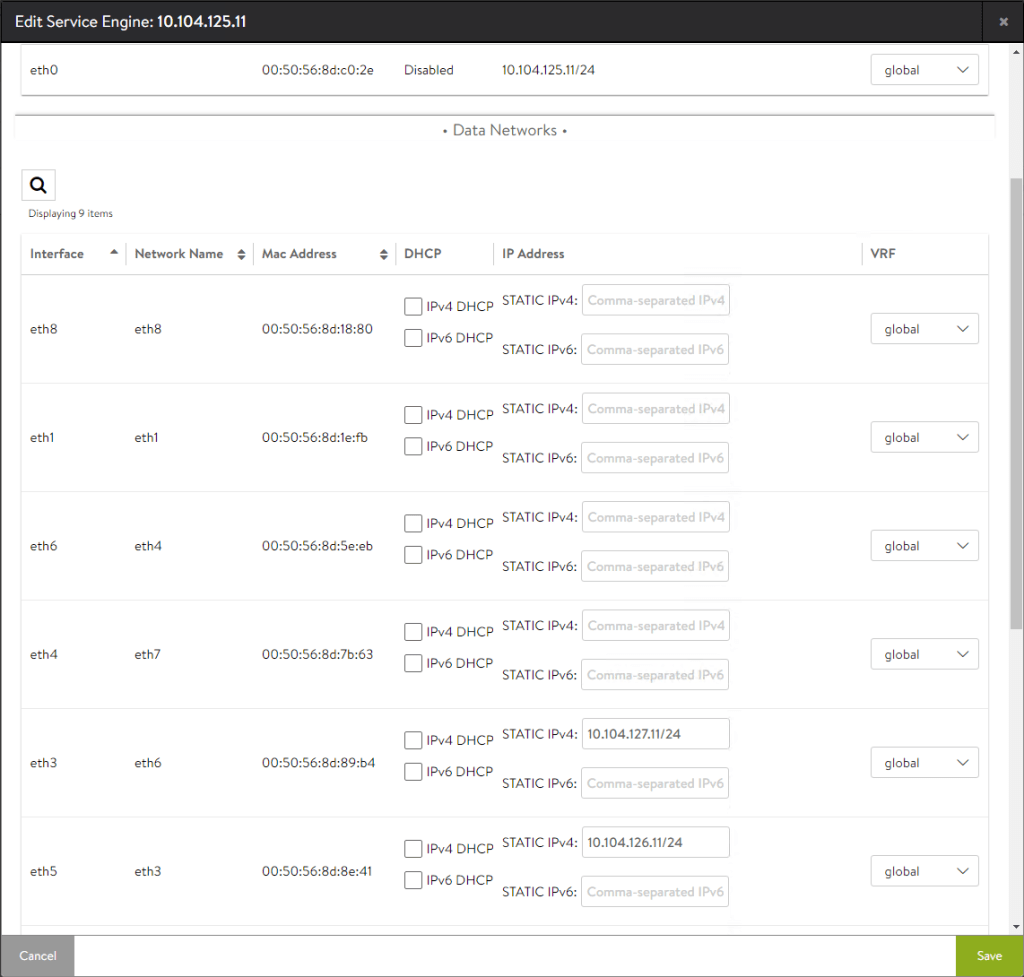
Task: Click the dialog vertical scrollbar
Action: 1016,400
